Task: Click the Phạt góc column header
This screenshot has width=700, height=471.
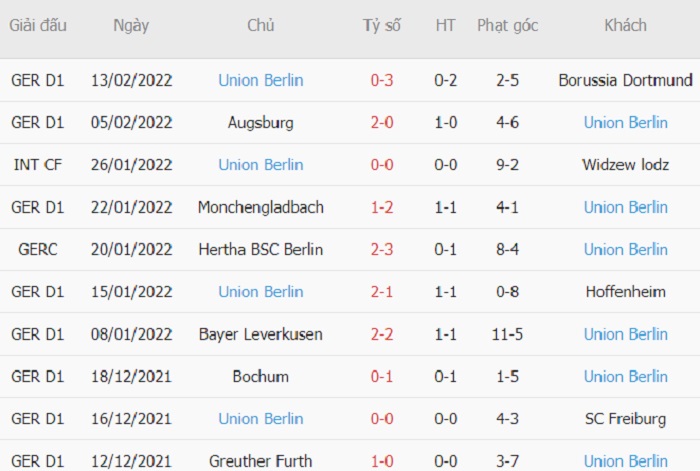Action: 508,25
